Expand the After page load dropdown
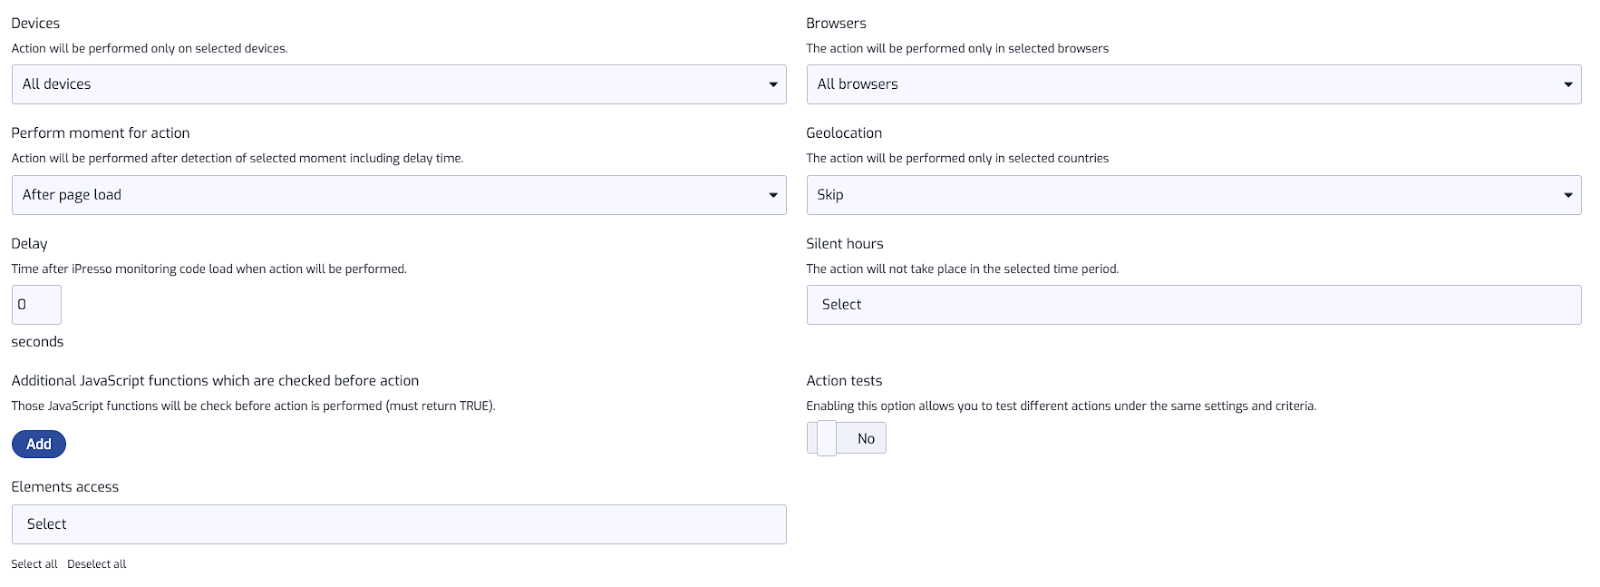This screenshot has width=1600, height=587. 399,195
